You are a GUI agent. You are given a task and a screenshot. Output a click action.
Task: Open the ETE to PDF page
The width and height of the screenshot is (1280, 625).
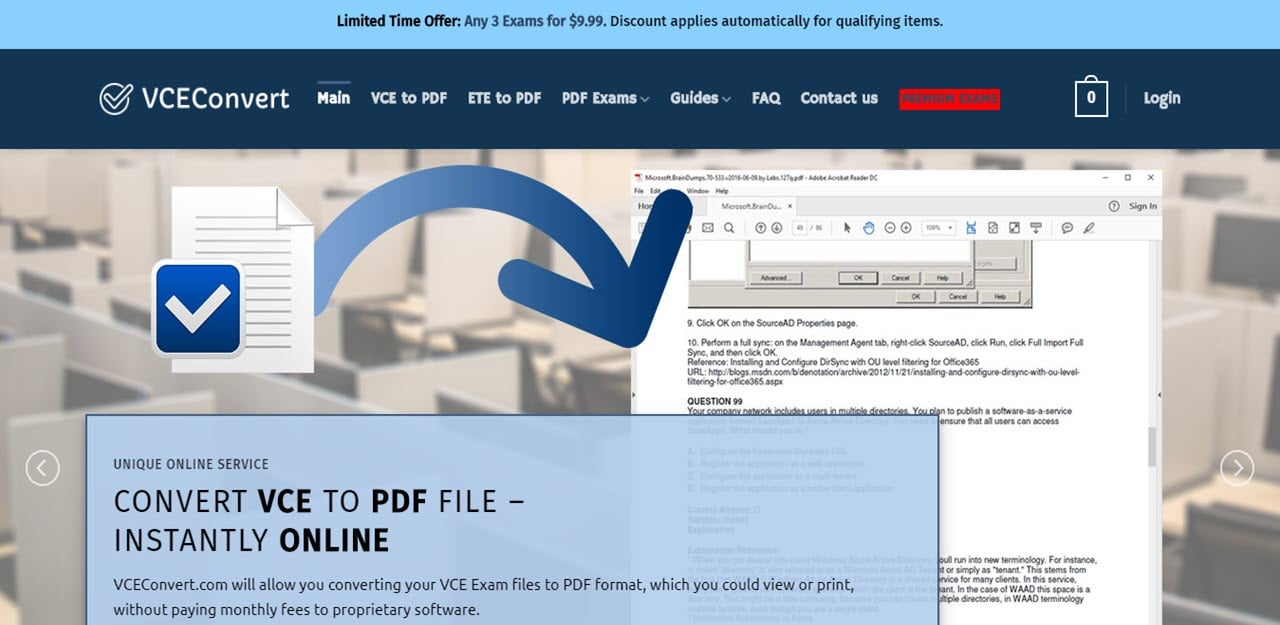(x=505, y=98)
